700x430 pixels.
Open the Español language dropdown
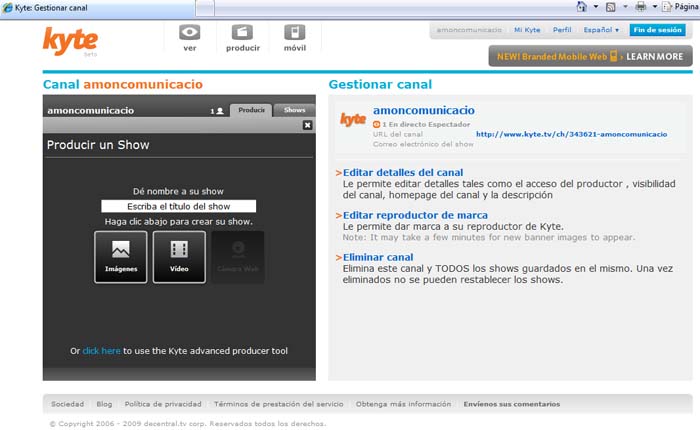point(601,30)
